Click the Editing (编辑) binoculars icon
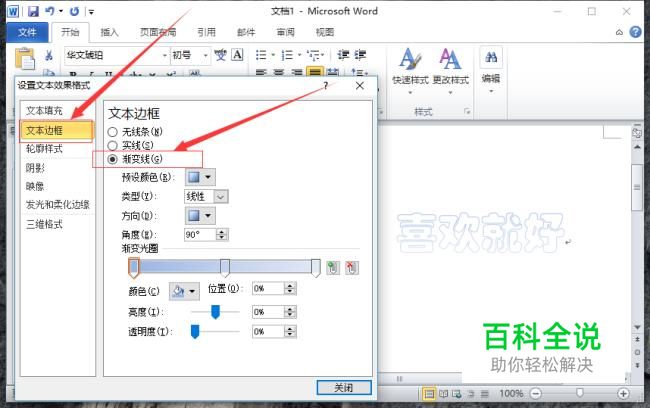650x408 pixels. tap(491, 57)
